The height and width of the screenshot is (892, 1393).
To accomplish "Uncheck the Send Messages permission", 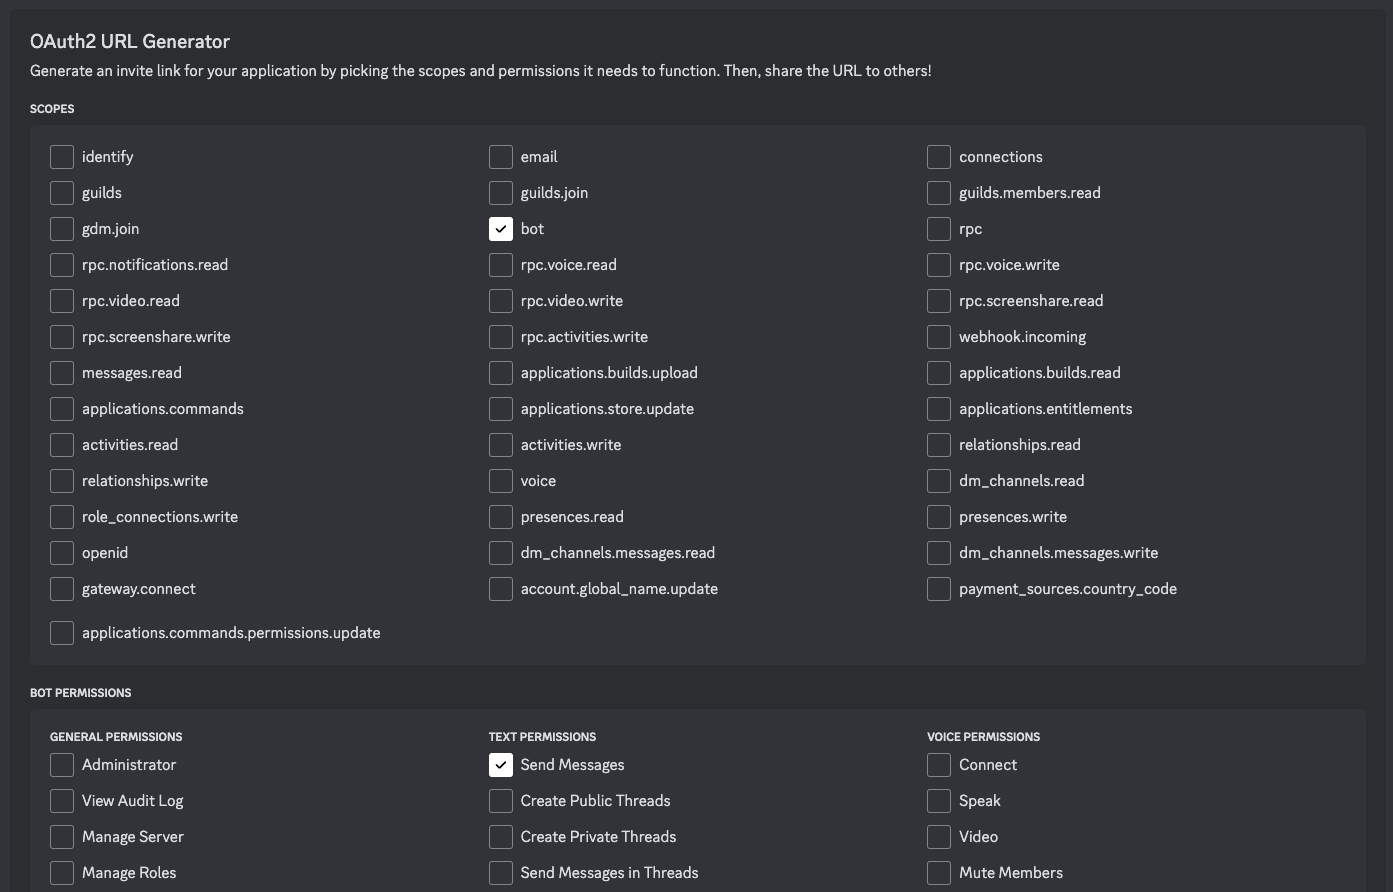I will tap(501, 765).
